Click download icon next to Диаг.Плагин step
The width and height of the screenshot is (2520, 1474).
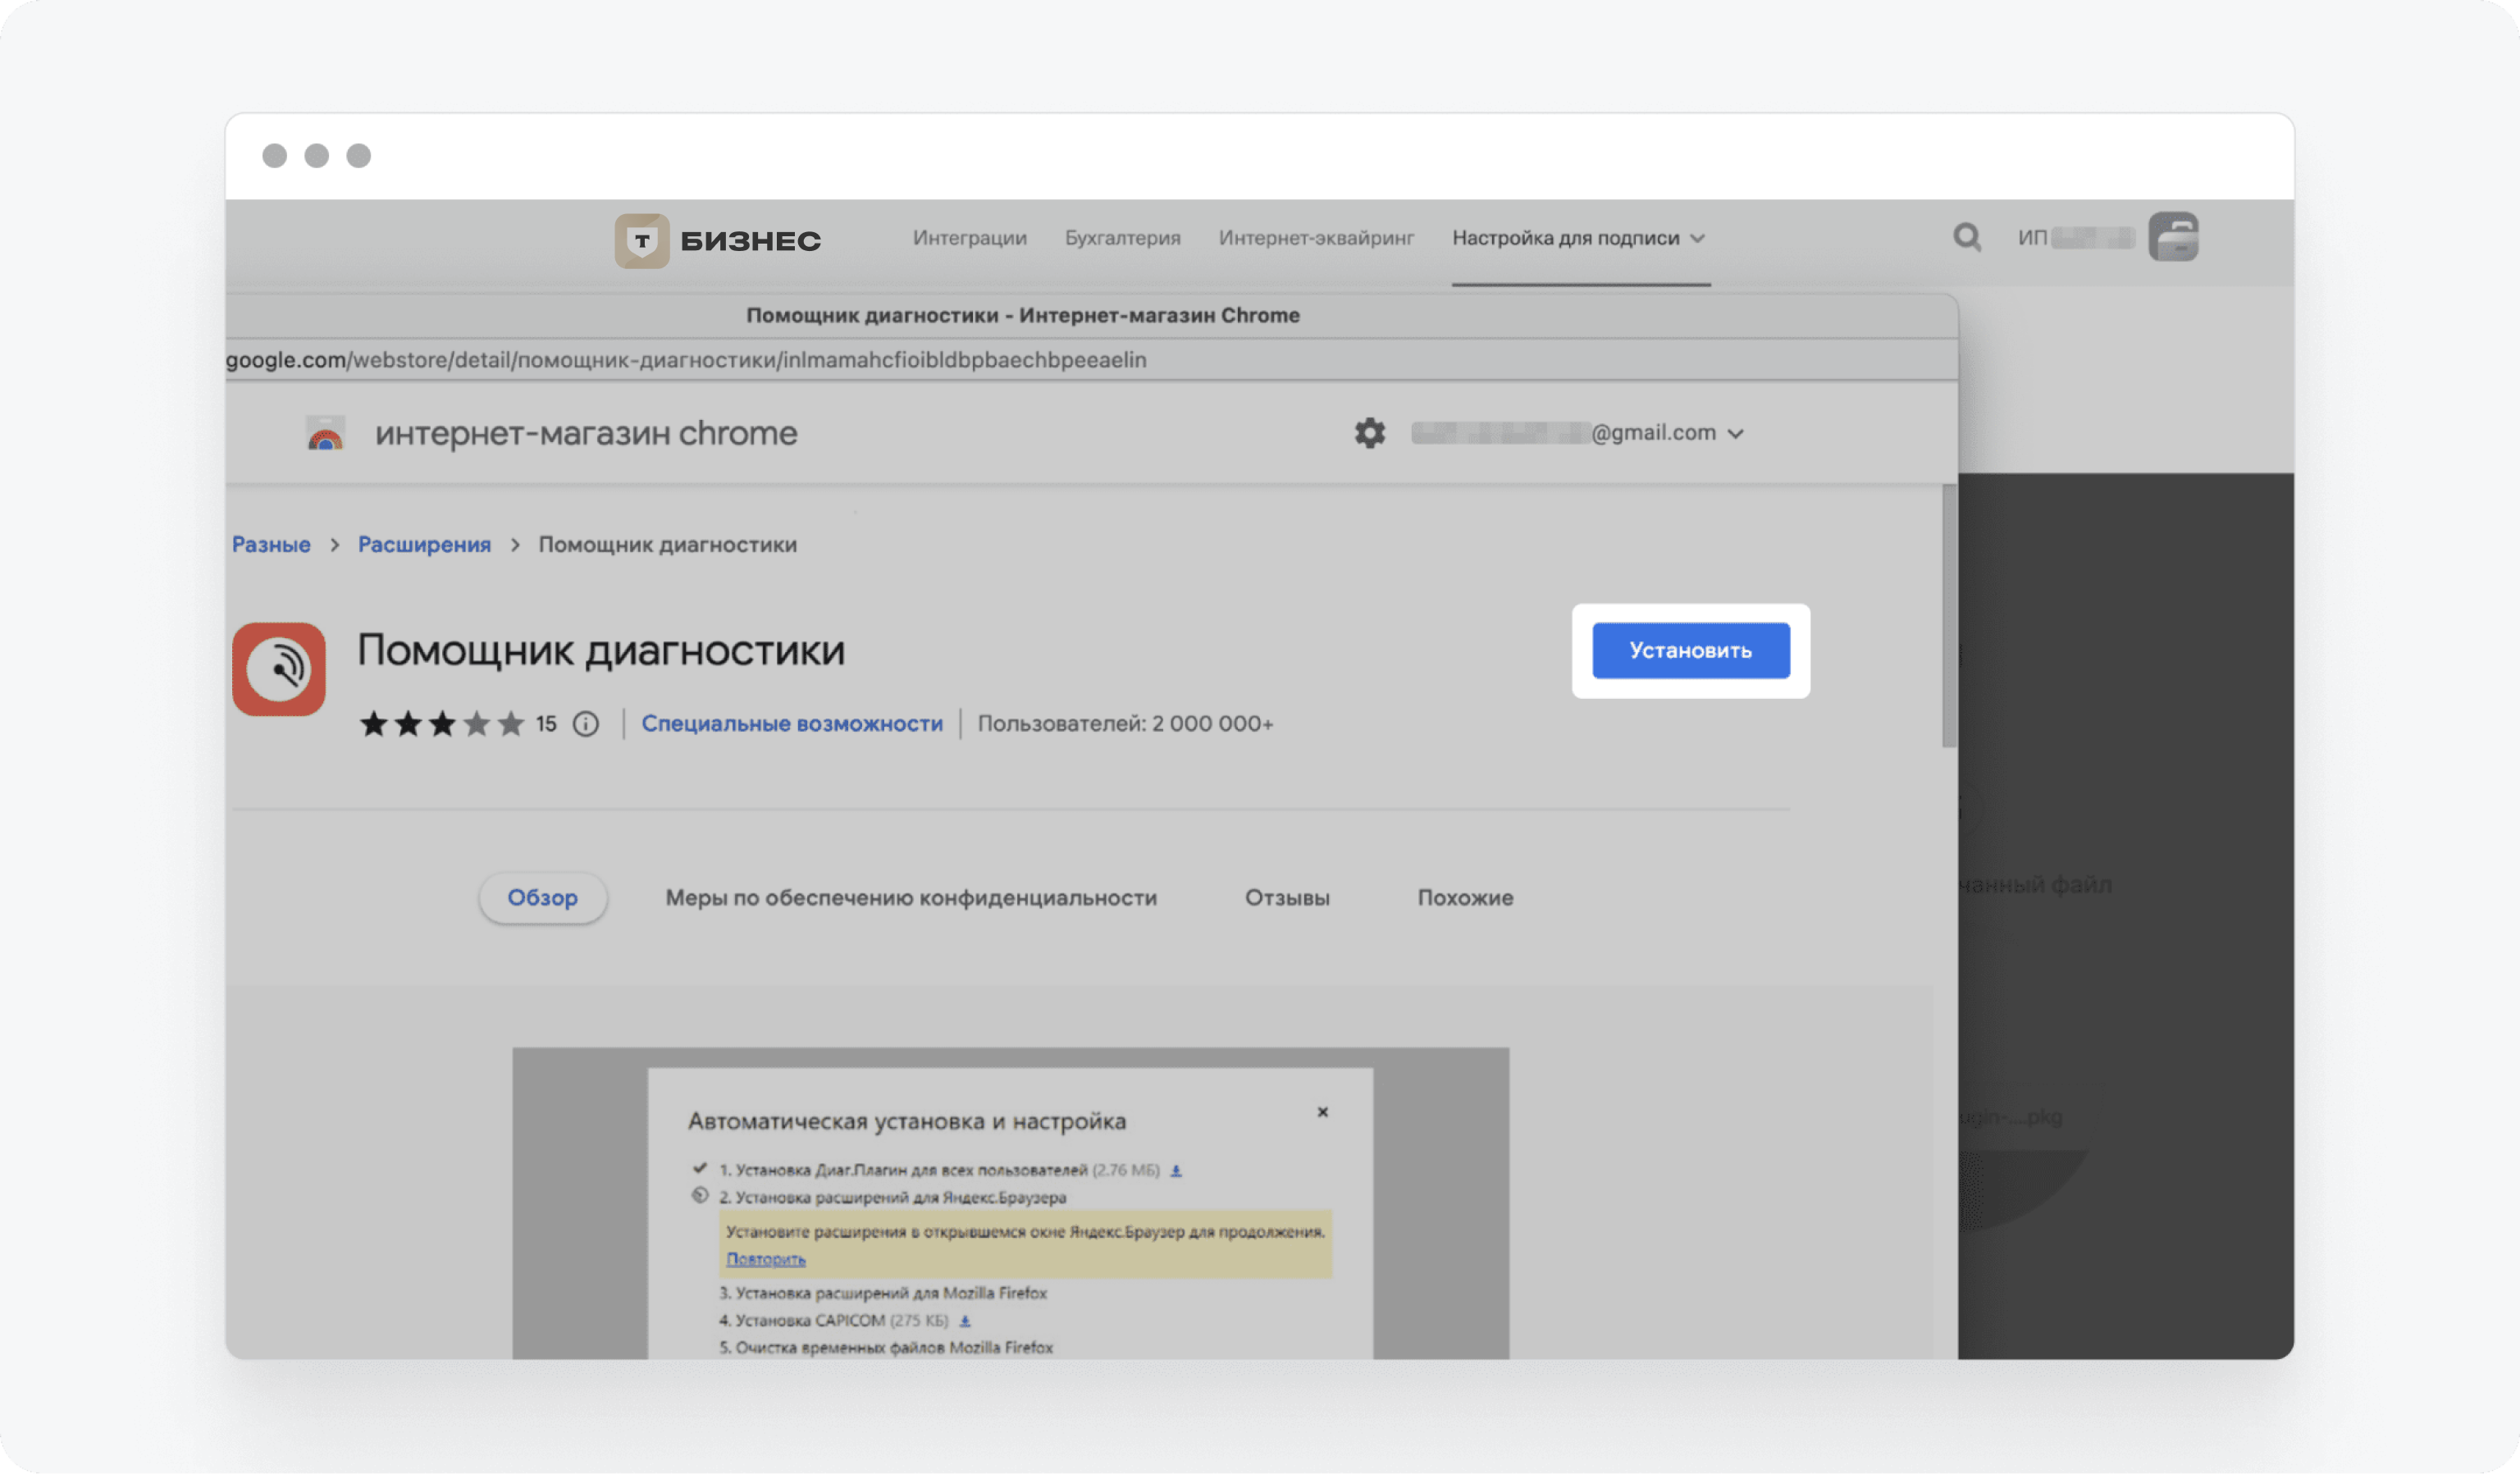[x=1176, y=1170]
